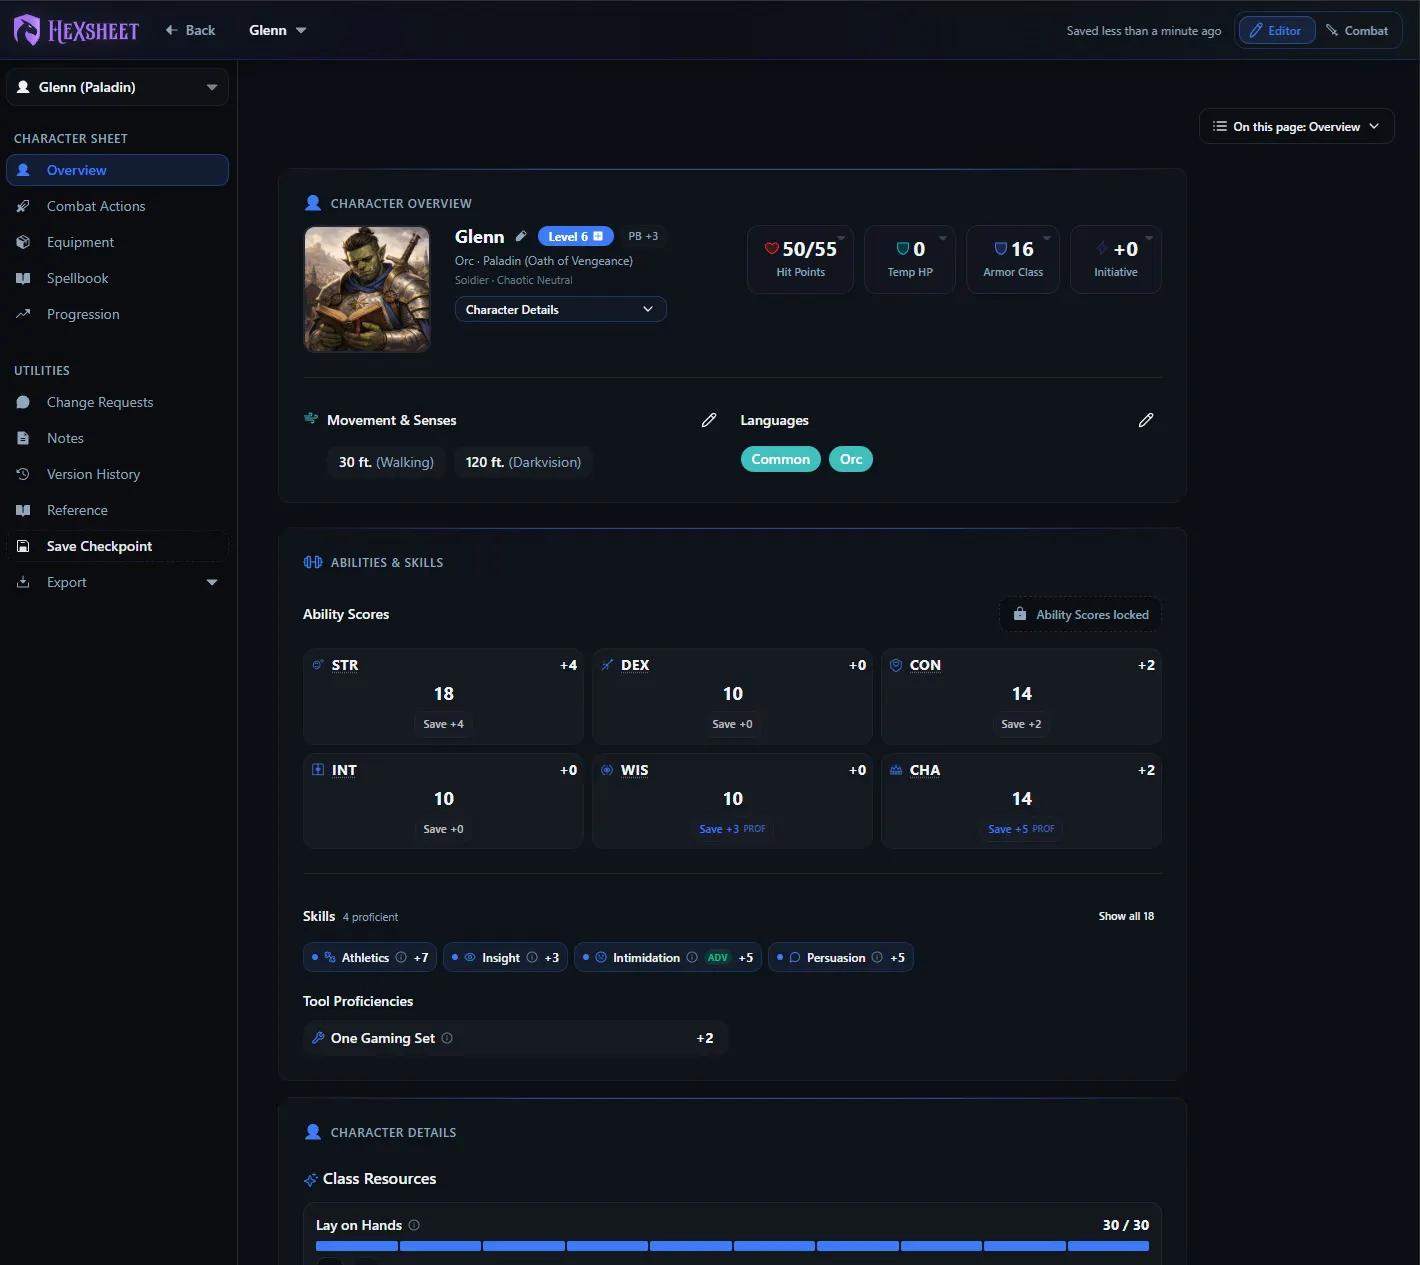Viewport: 1420px width, 1265px height.
Task: Expand the Export menu arrow
Action: tap(212, 582)
